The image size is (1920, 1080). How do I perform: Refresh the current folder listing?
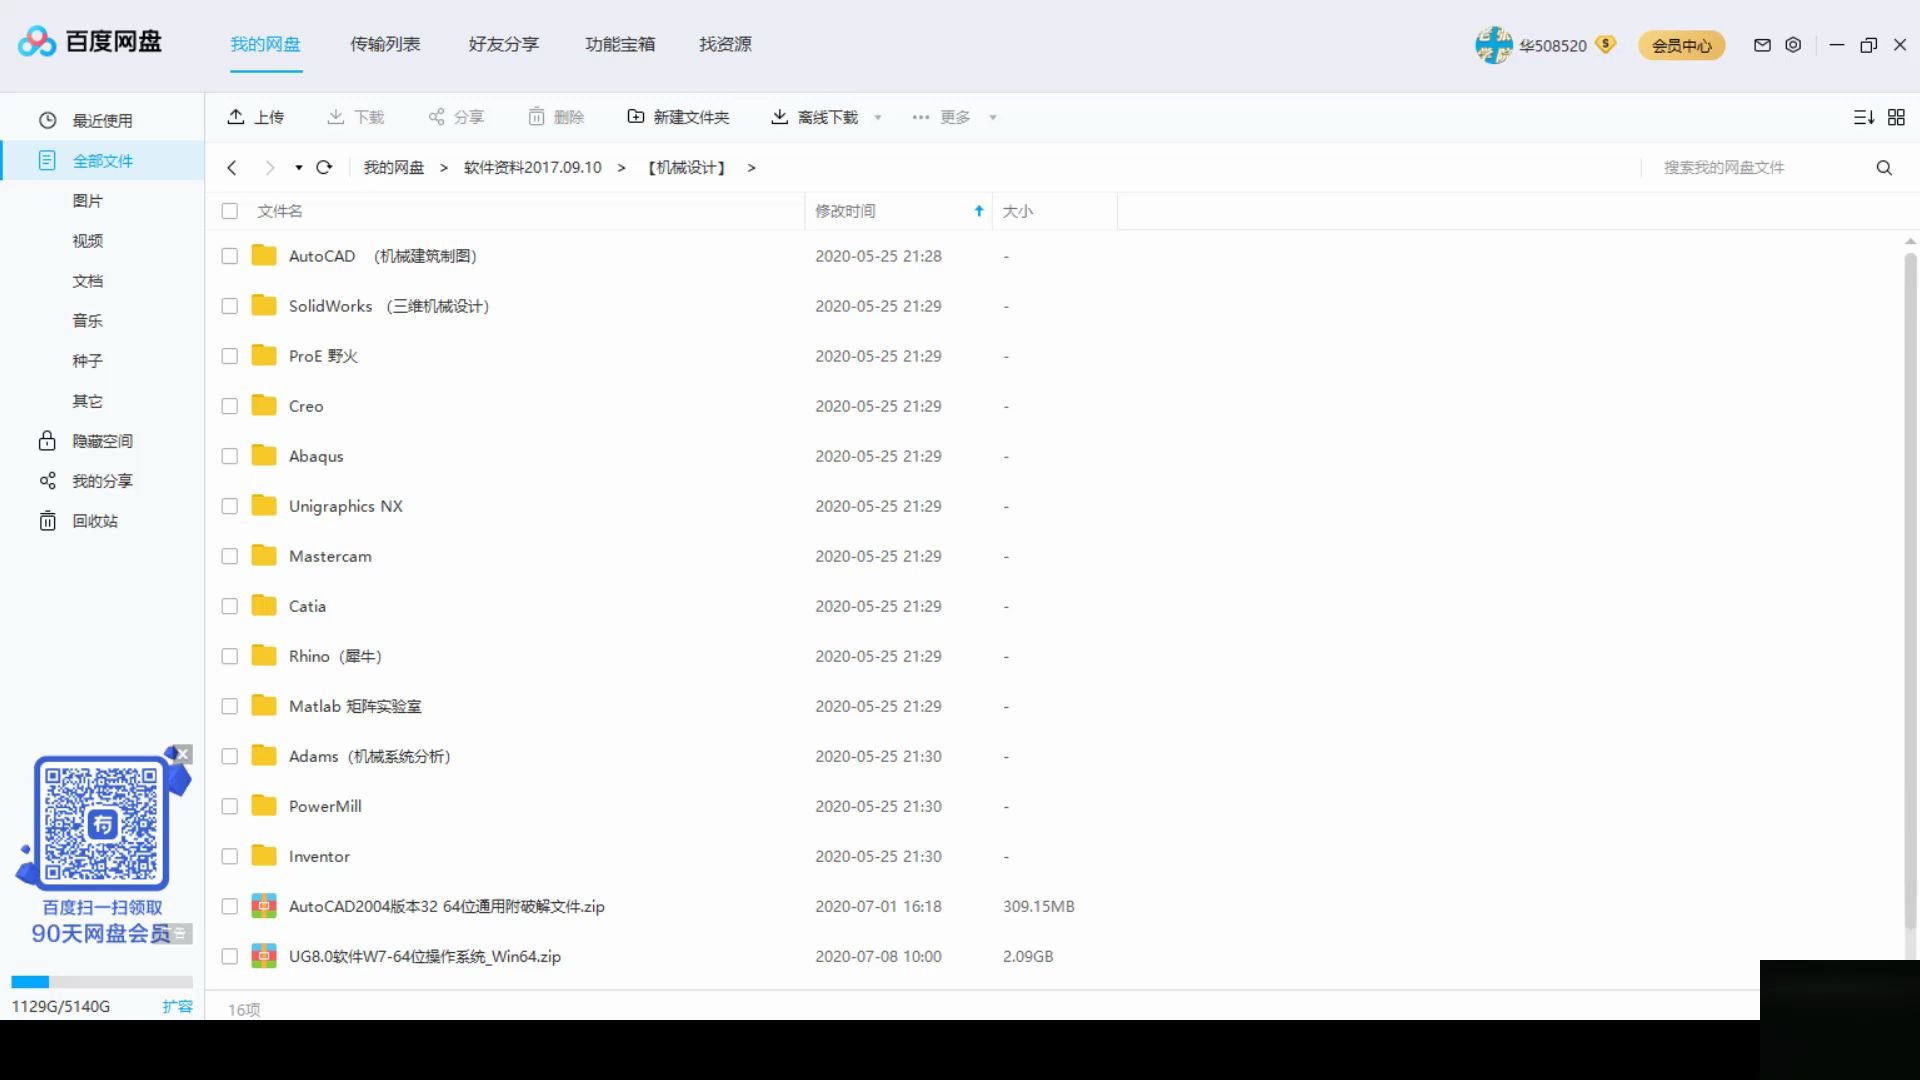324,167
